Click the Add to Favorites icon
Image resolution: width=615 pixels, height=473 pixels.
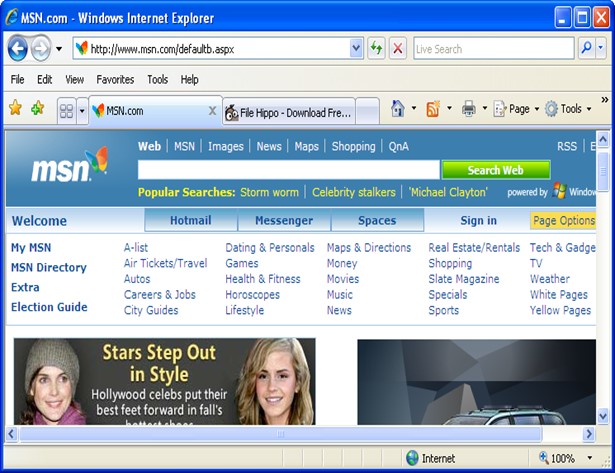(x=37, y=107)
